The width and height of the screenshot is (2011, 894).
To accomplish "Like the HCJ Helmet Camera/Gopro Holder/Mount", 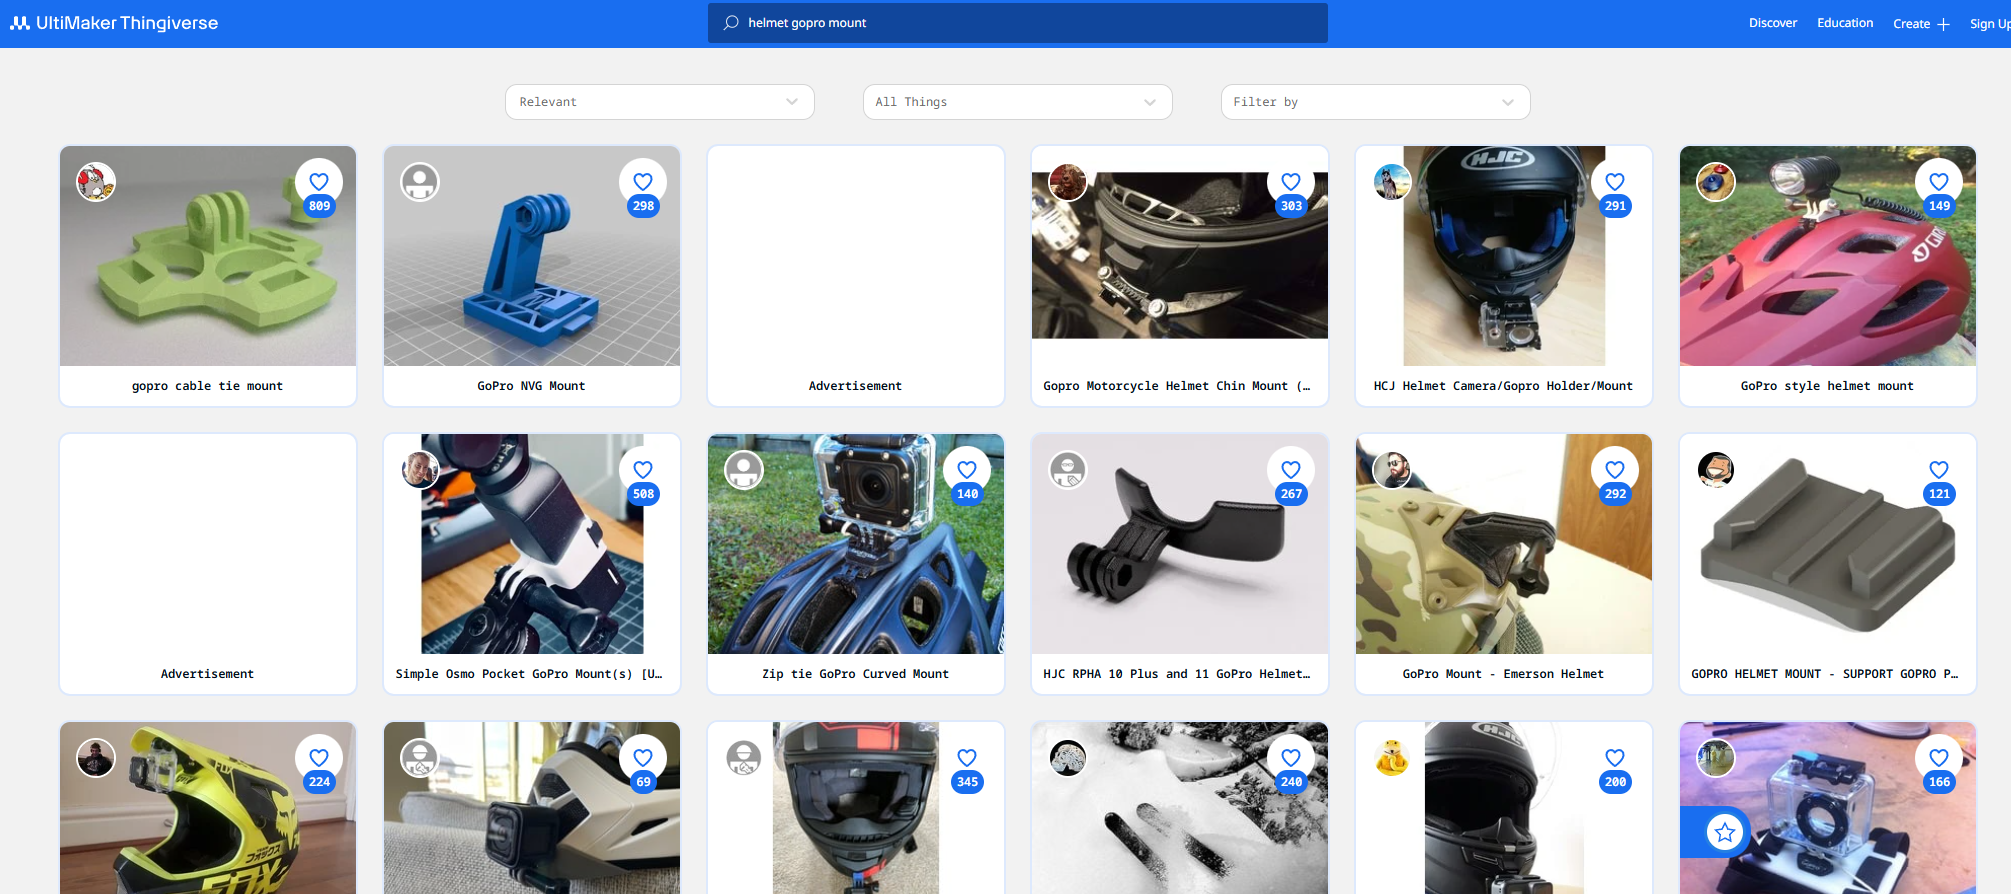I will pos(1615,182).
